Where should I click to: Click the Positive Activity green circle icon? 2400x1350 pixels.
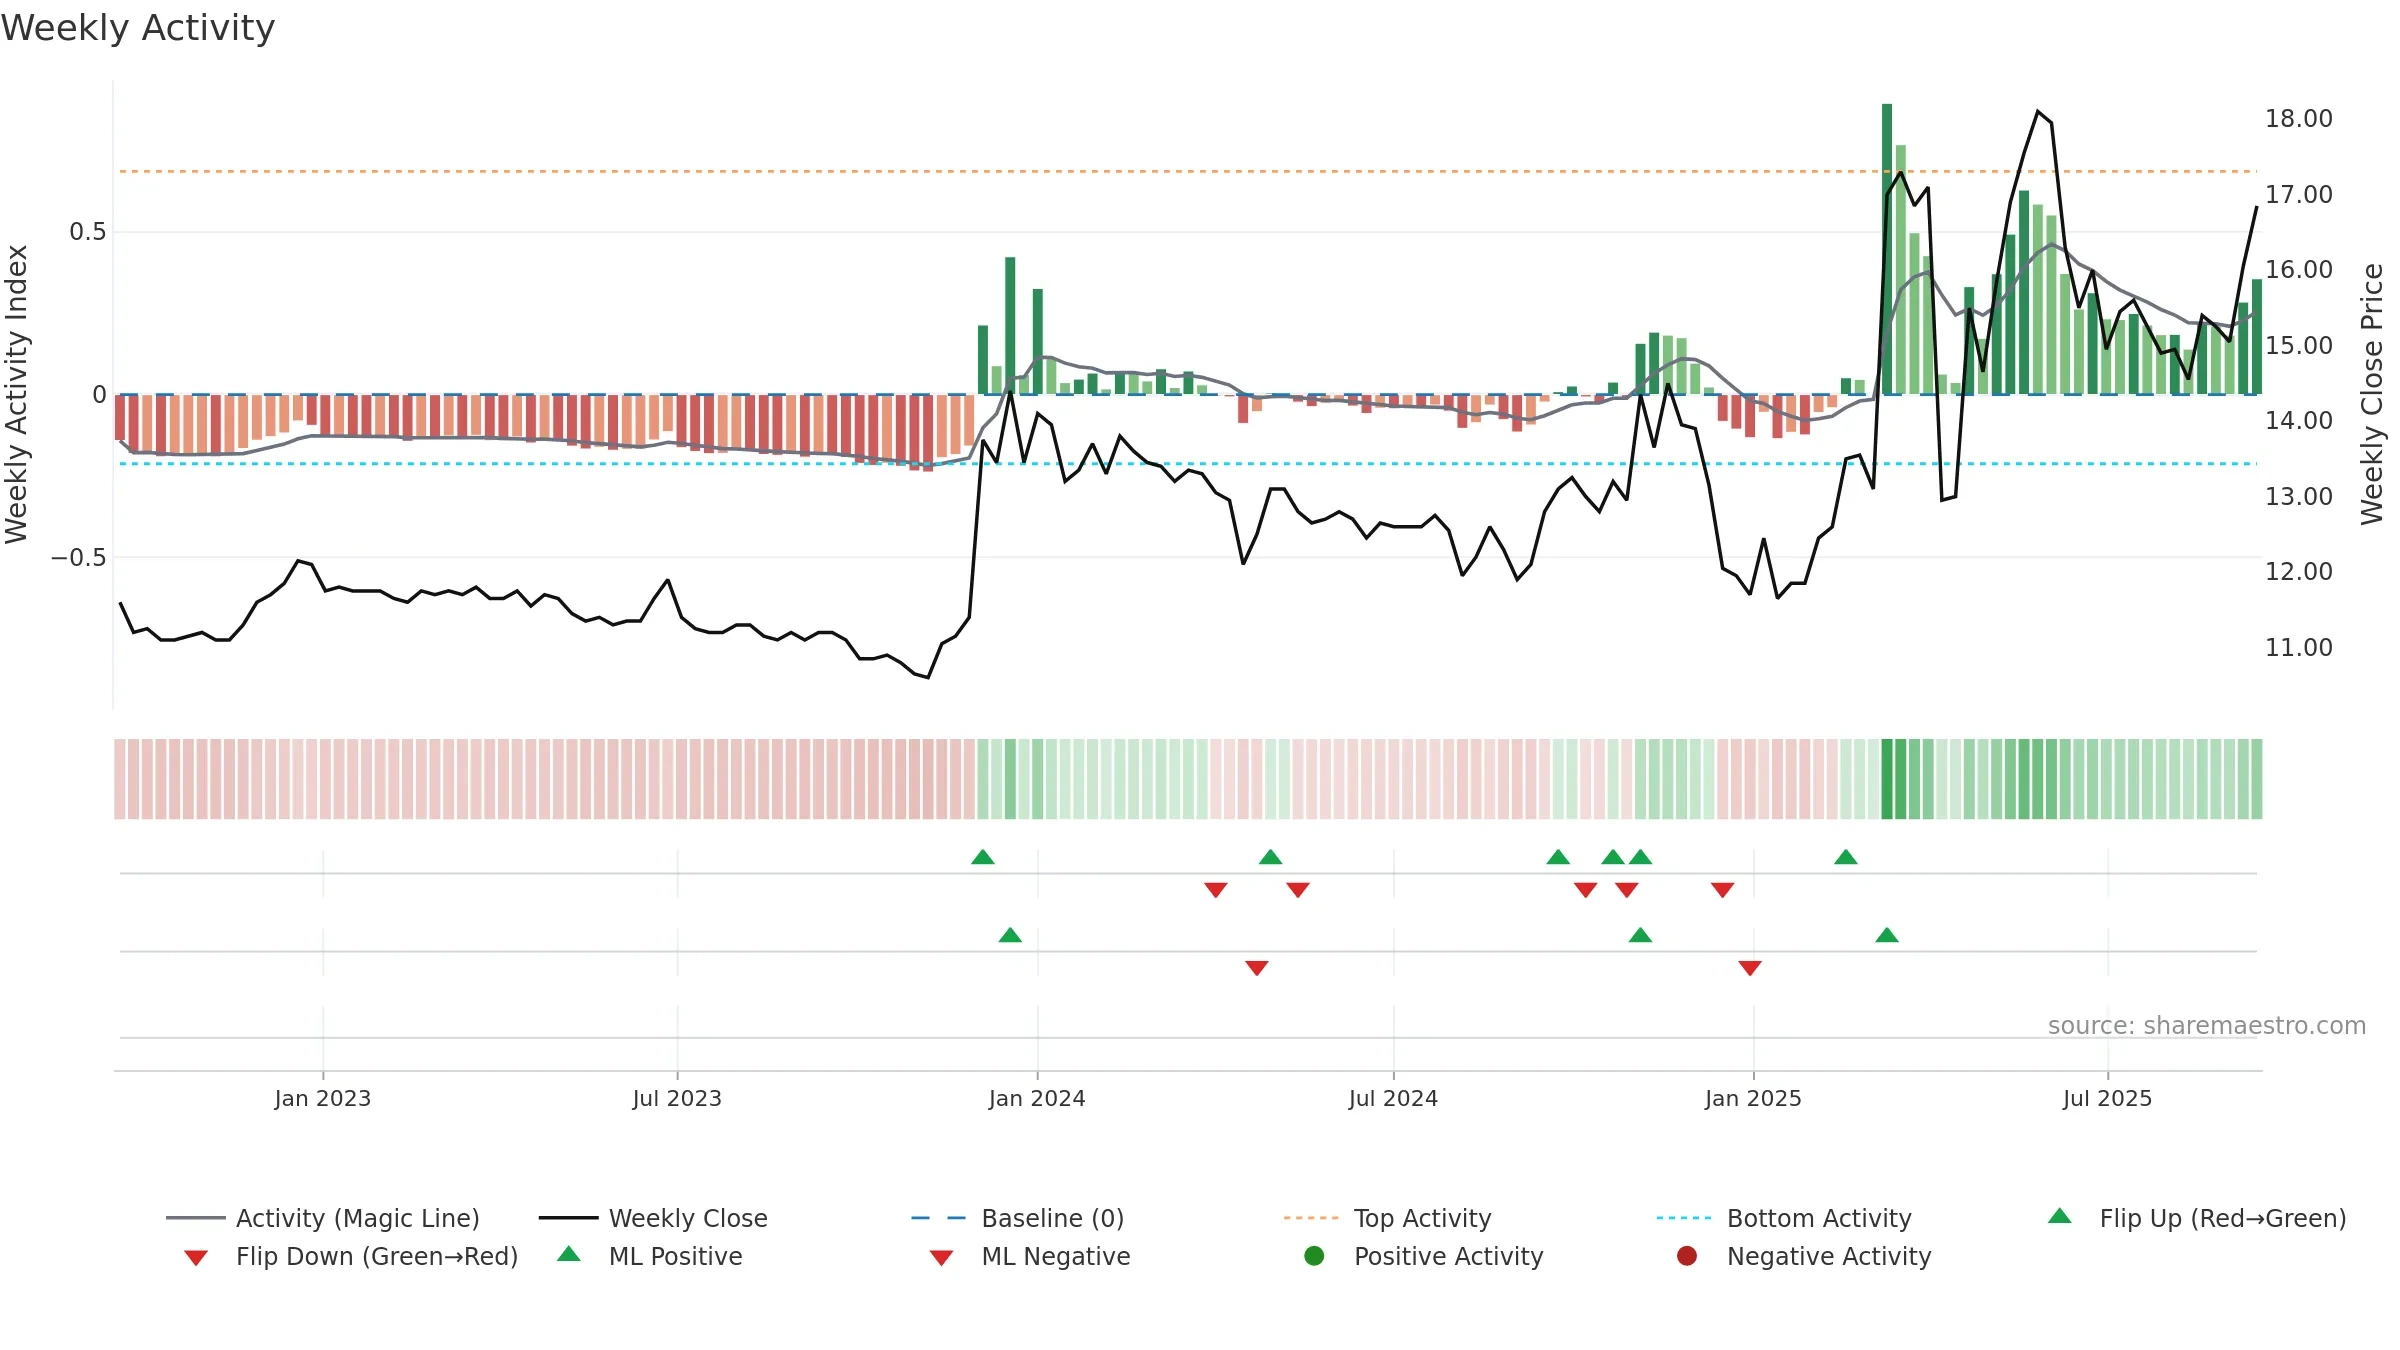point(1314,1255)
